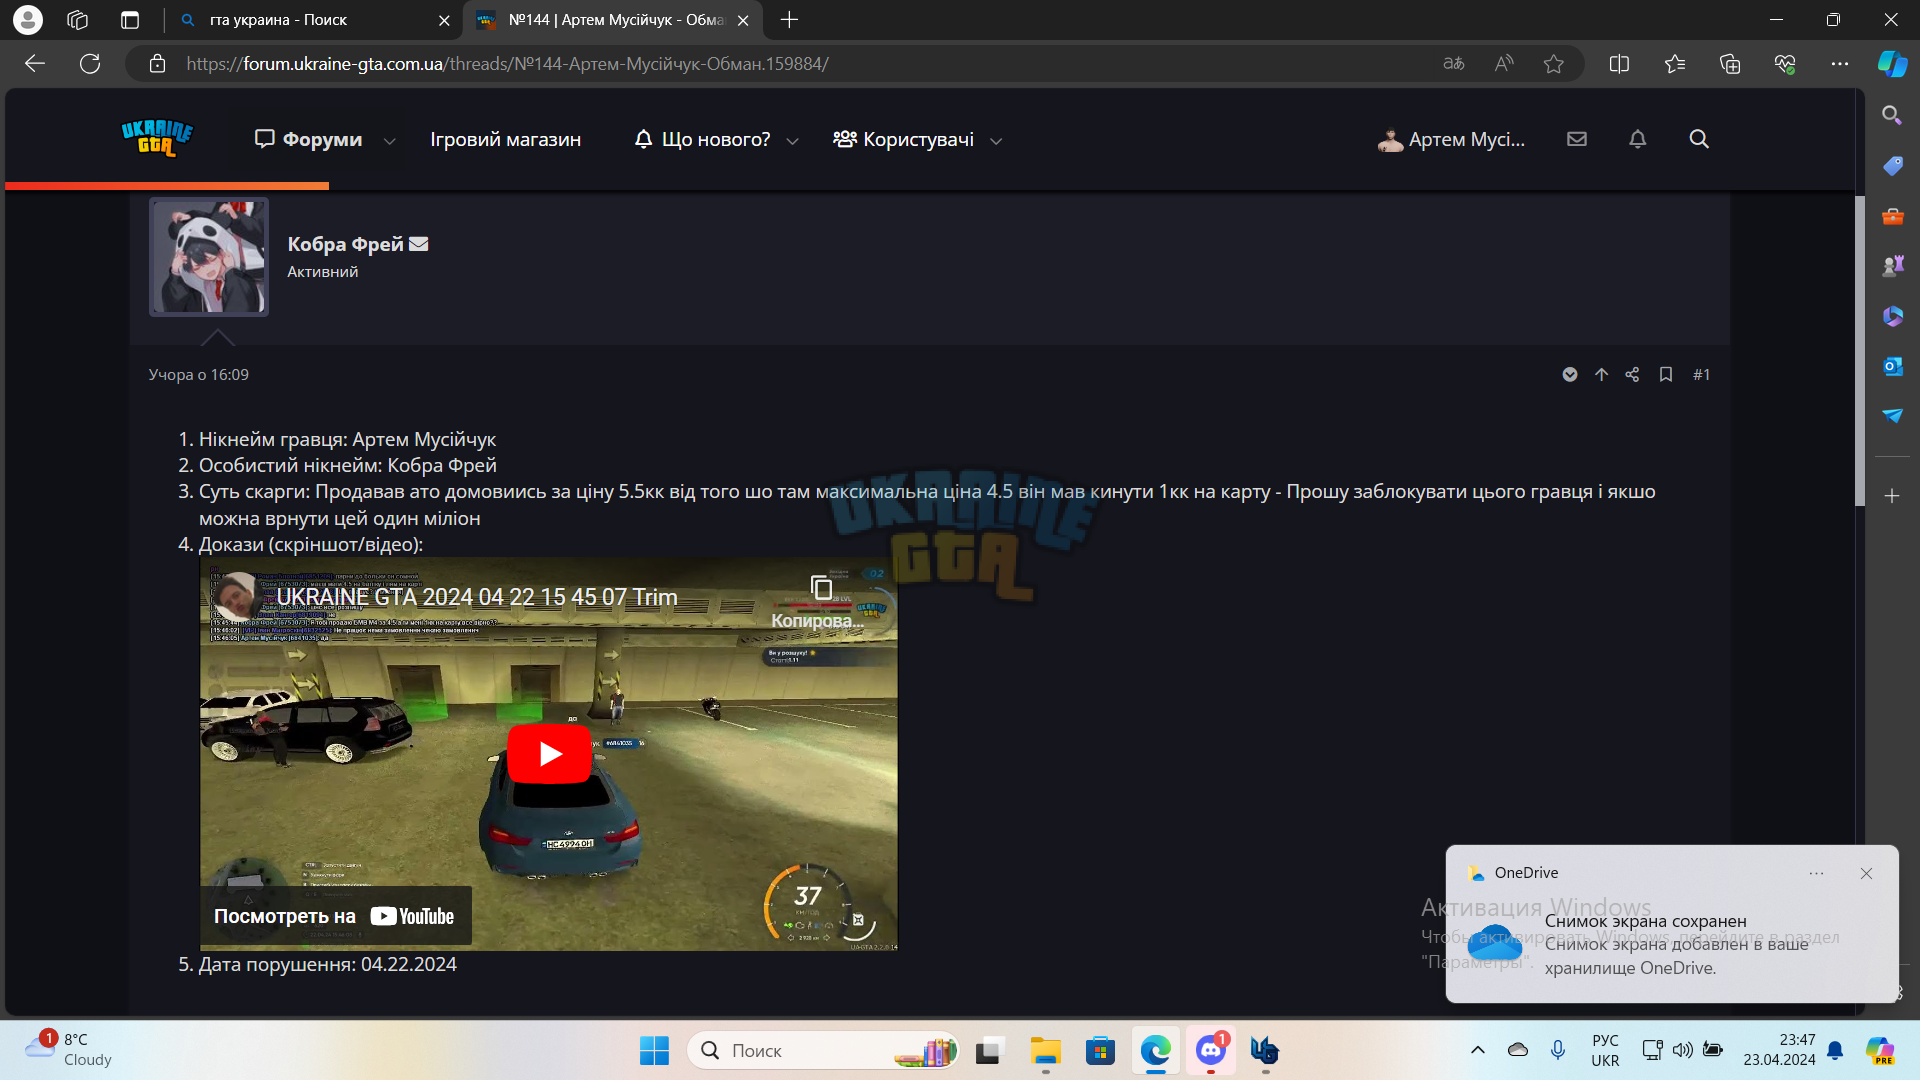This screenshot has width=1920, height=1080.
Task: Go back to the previous page
Action: click(35, 64)
